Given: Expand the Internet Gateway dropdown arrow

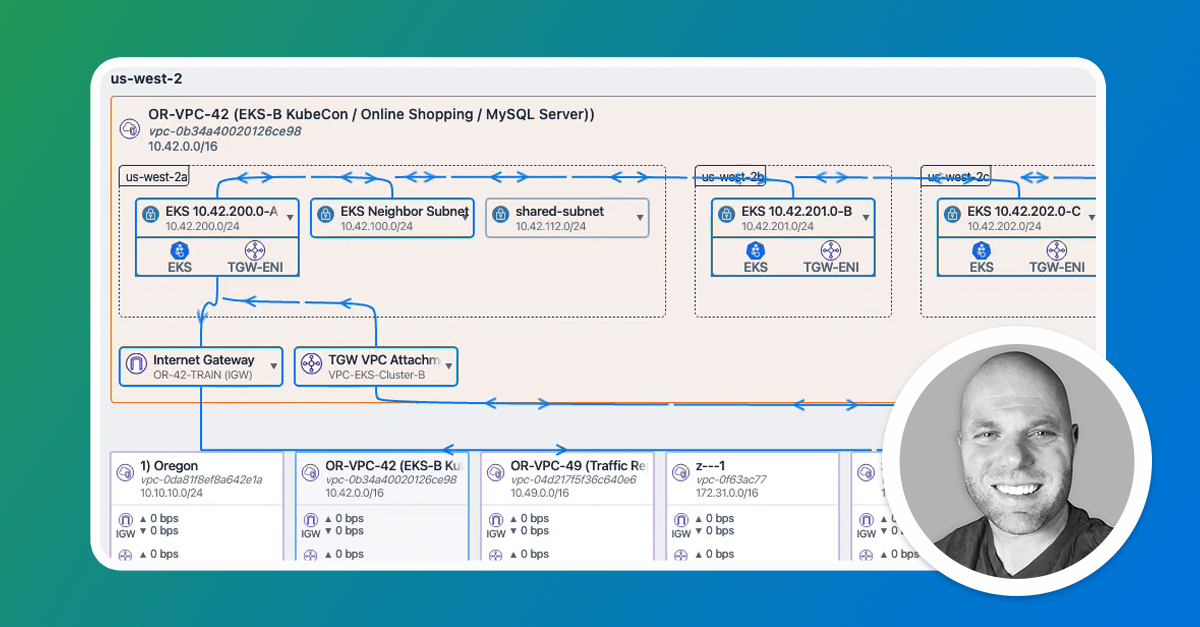Looking at the screenshot, I should pos(273,367).
